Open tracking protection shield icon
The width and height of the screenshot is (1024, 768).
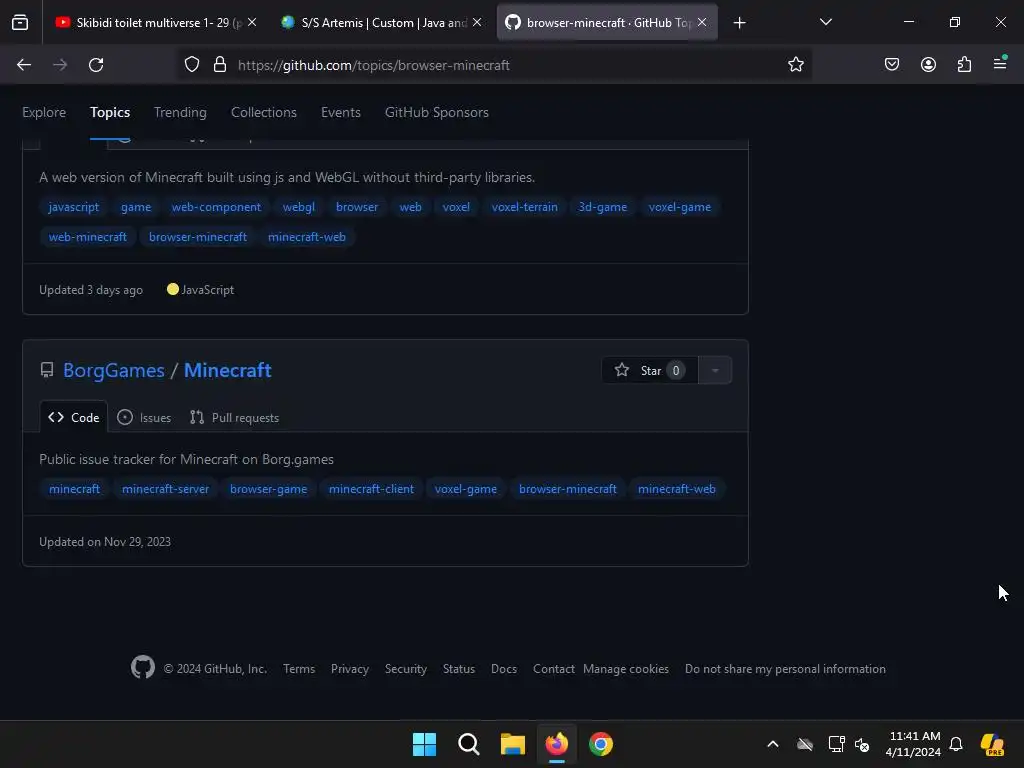pyautogui.click(x=191, y=65)
